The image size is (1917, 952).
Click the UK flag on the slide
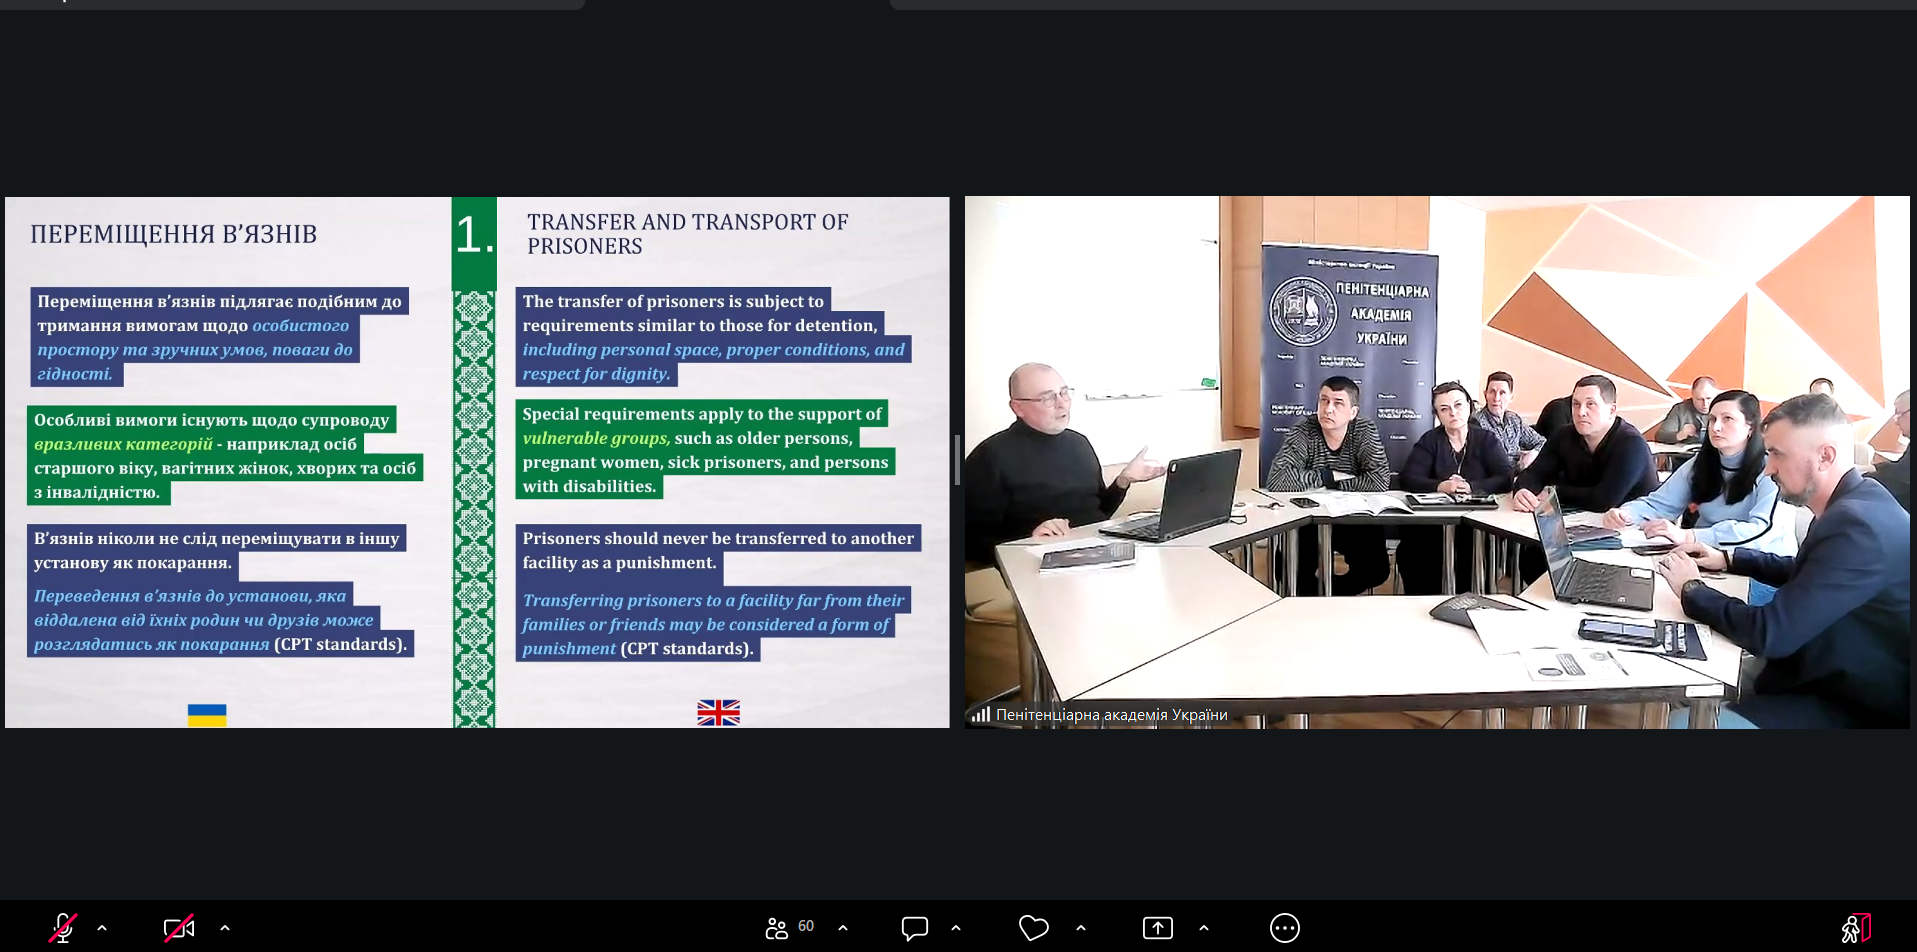[718, 712]
